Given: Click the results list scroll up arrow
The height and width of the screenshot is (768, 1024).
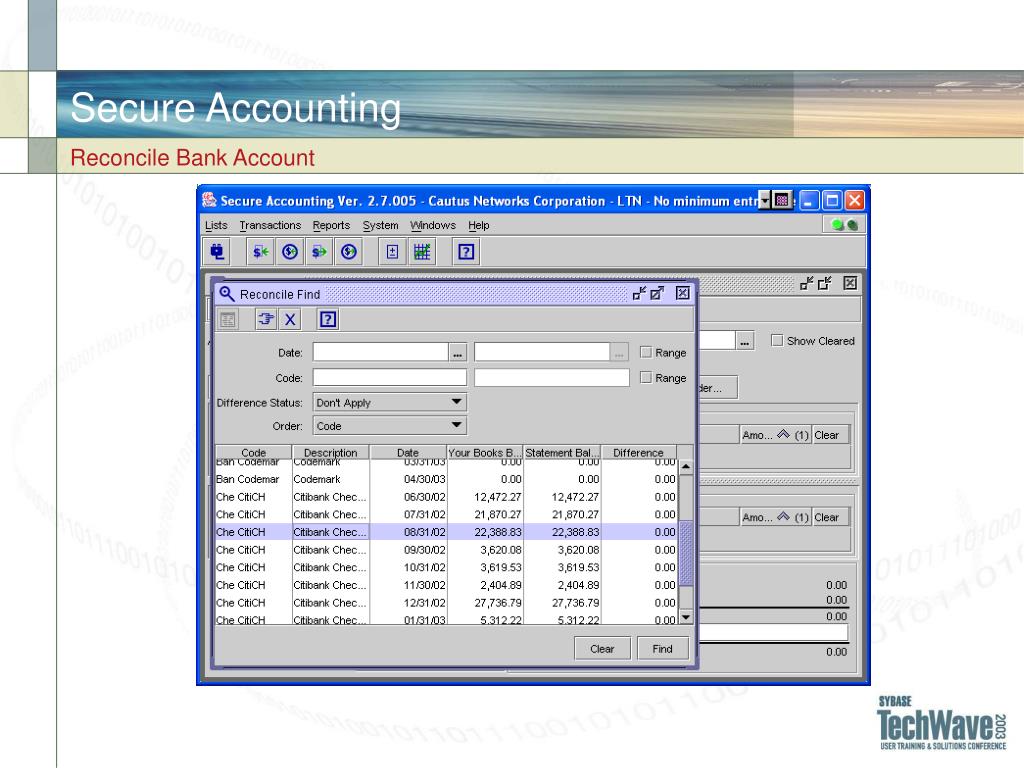Looking at the screenshot, I should [686, 467].
